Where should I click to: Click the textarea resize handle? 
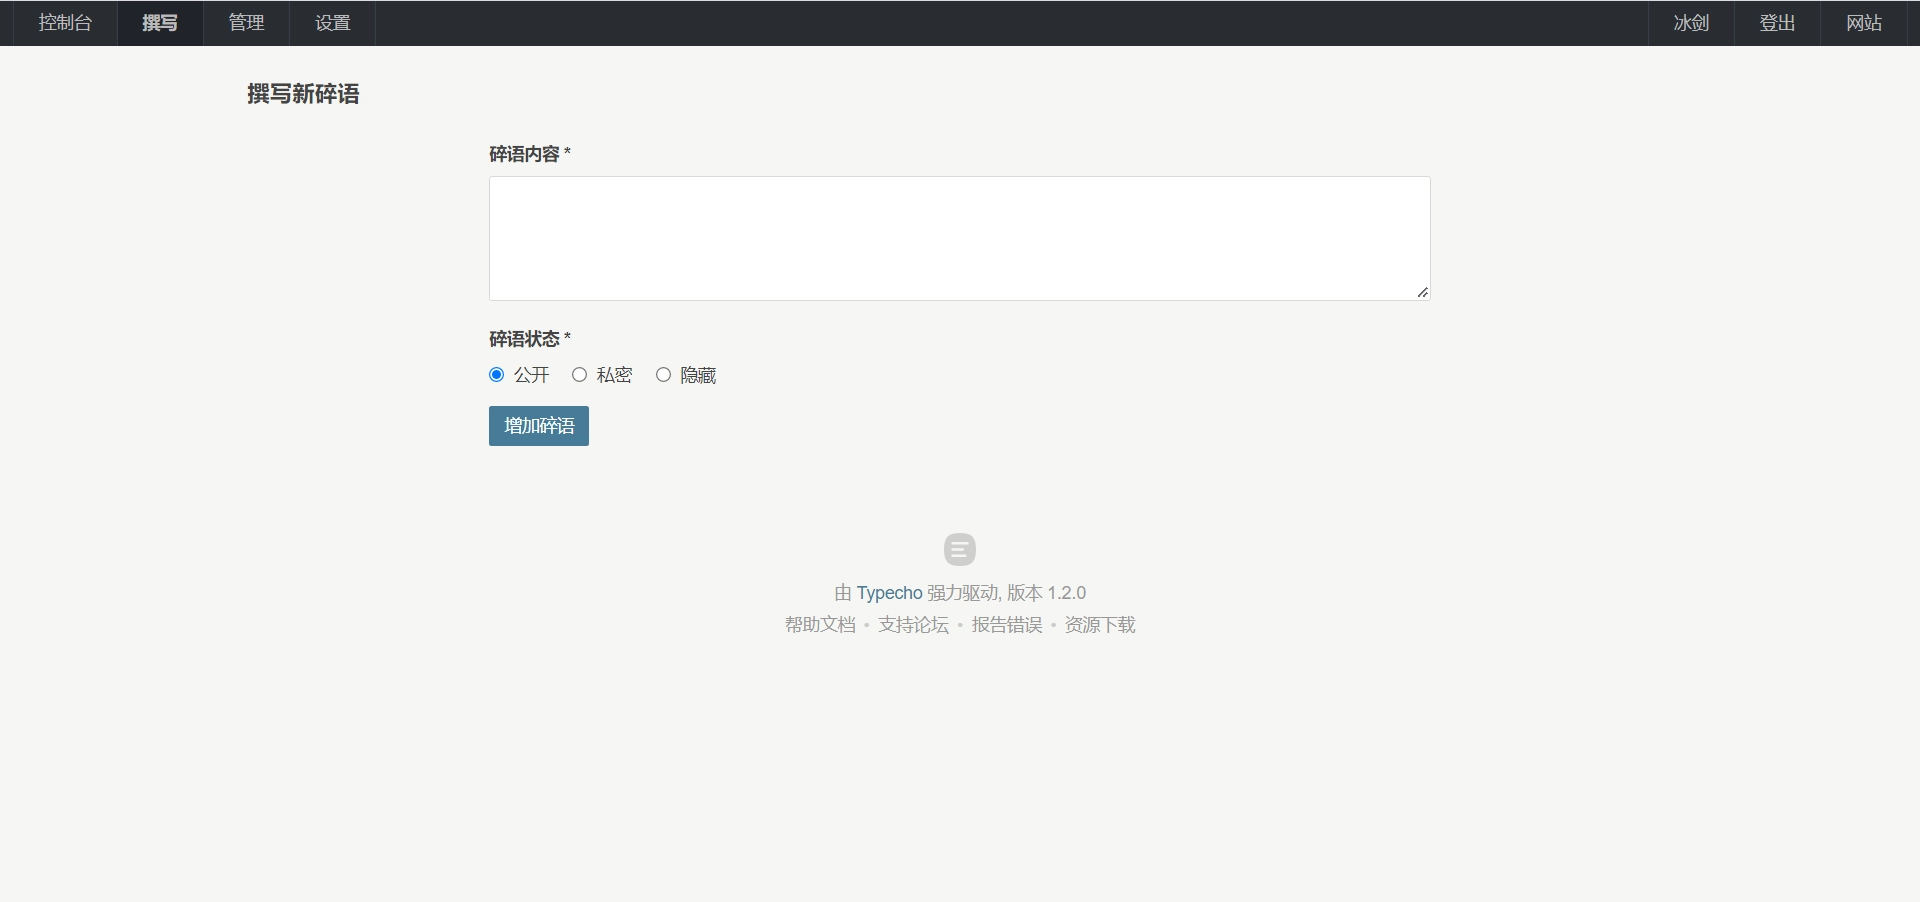tap(1422, 292)
